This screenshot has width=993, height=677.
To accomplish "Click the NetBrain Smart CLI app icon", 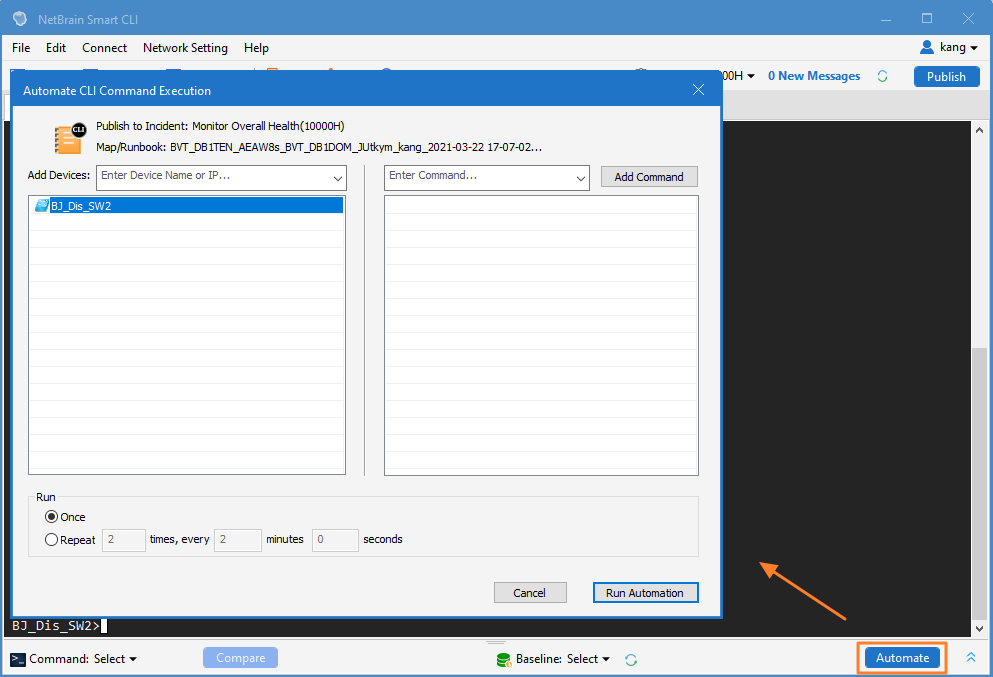I will point(20,18).
